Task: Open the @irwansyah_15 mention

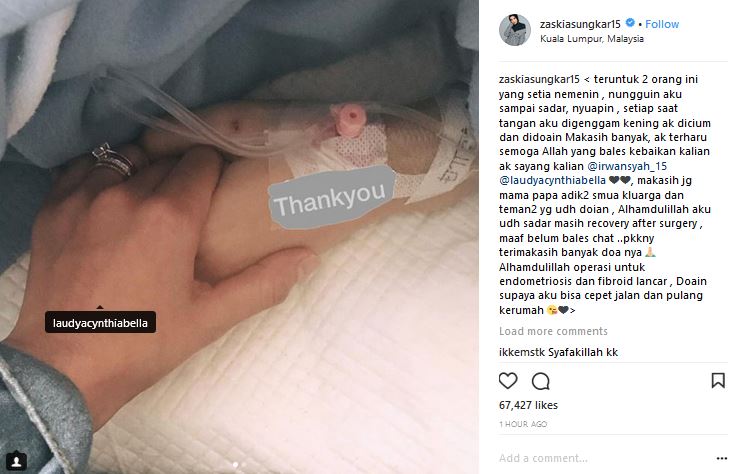Action: 627,166
